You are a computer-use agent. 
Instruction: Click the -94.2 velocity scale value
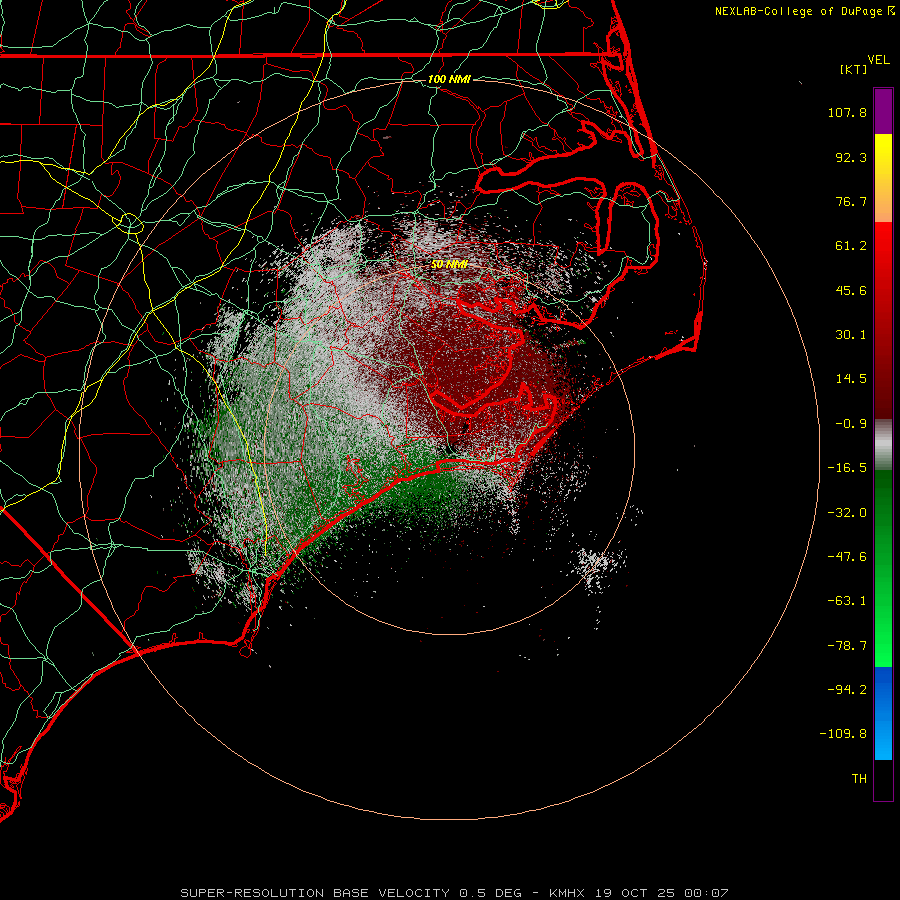click(x=847, y=690)
